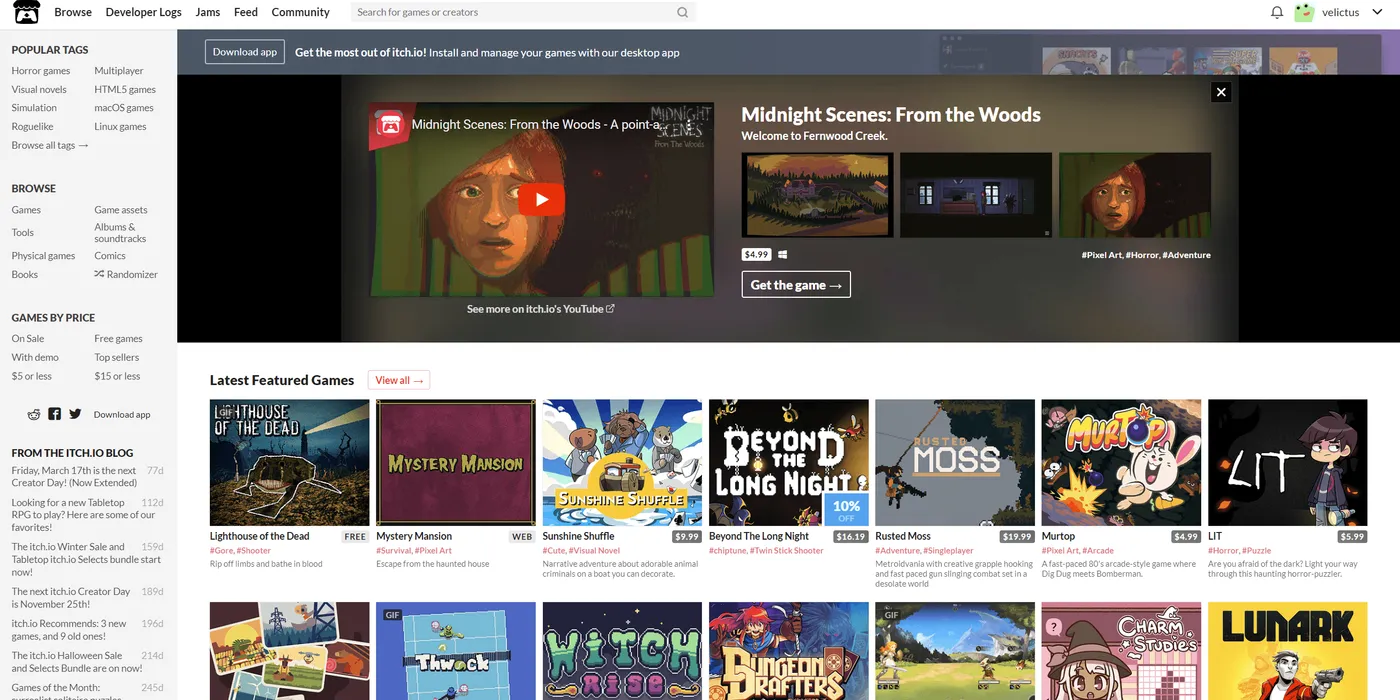This screenshot has height=700, width=1400.
Task: Open the Witch Rise cover image
Action: pyautogui.click(x=622, y=651)
